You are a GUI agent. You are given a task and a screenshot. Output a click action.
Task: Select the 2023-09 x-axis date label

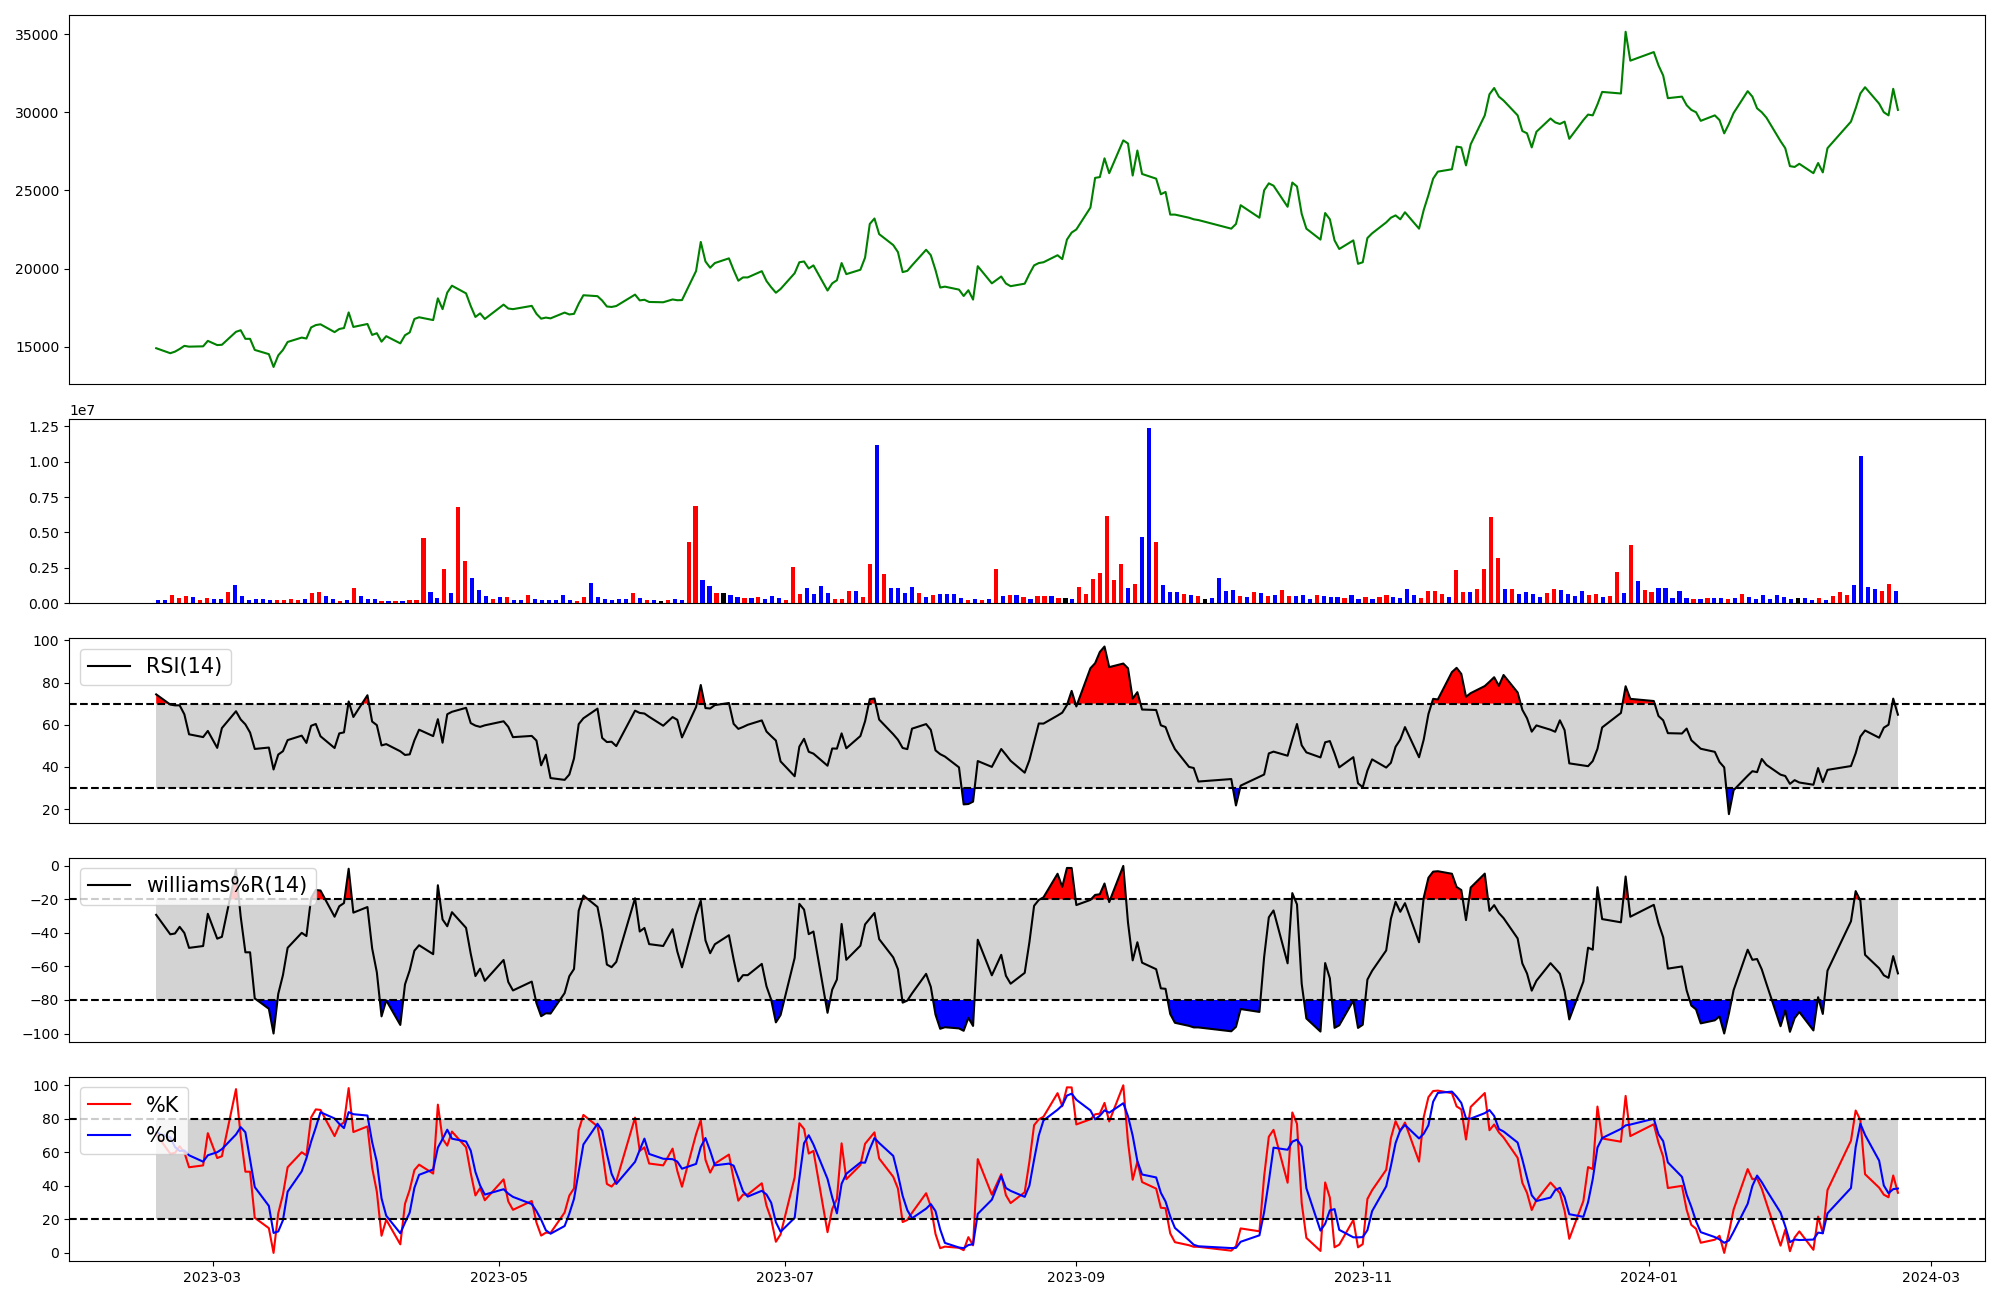coord(1076,1277)
